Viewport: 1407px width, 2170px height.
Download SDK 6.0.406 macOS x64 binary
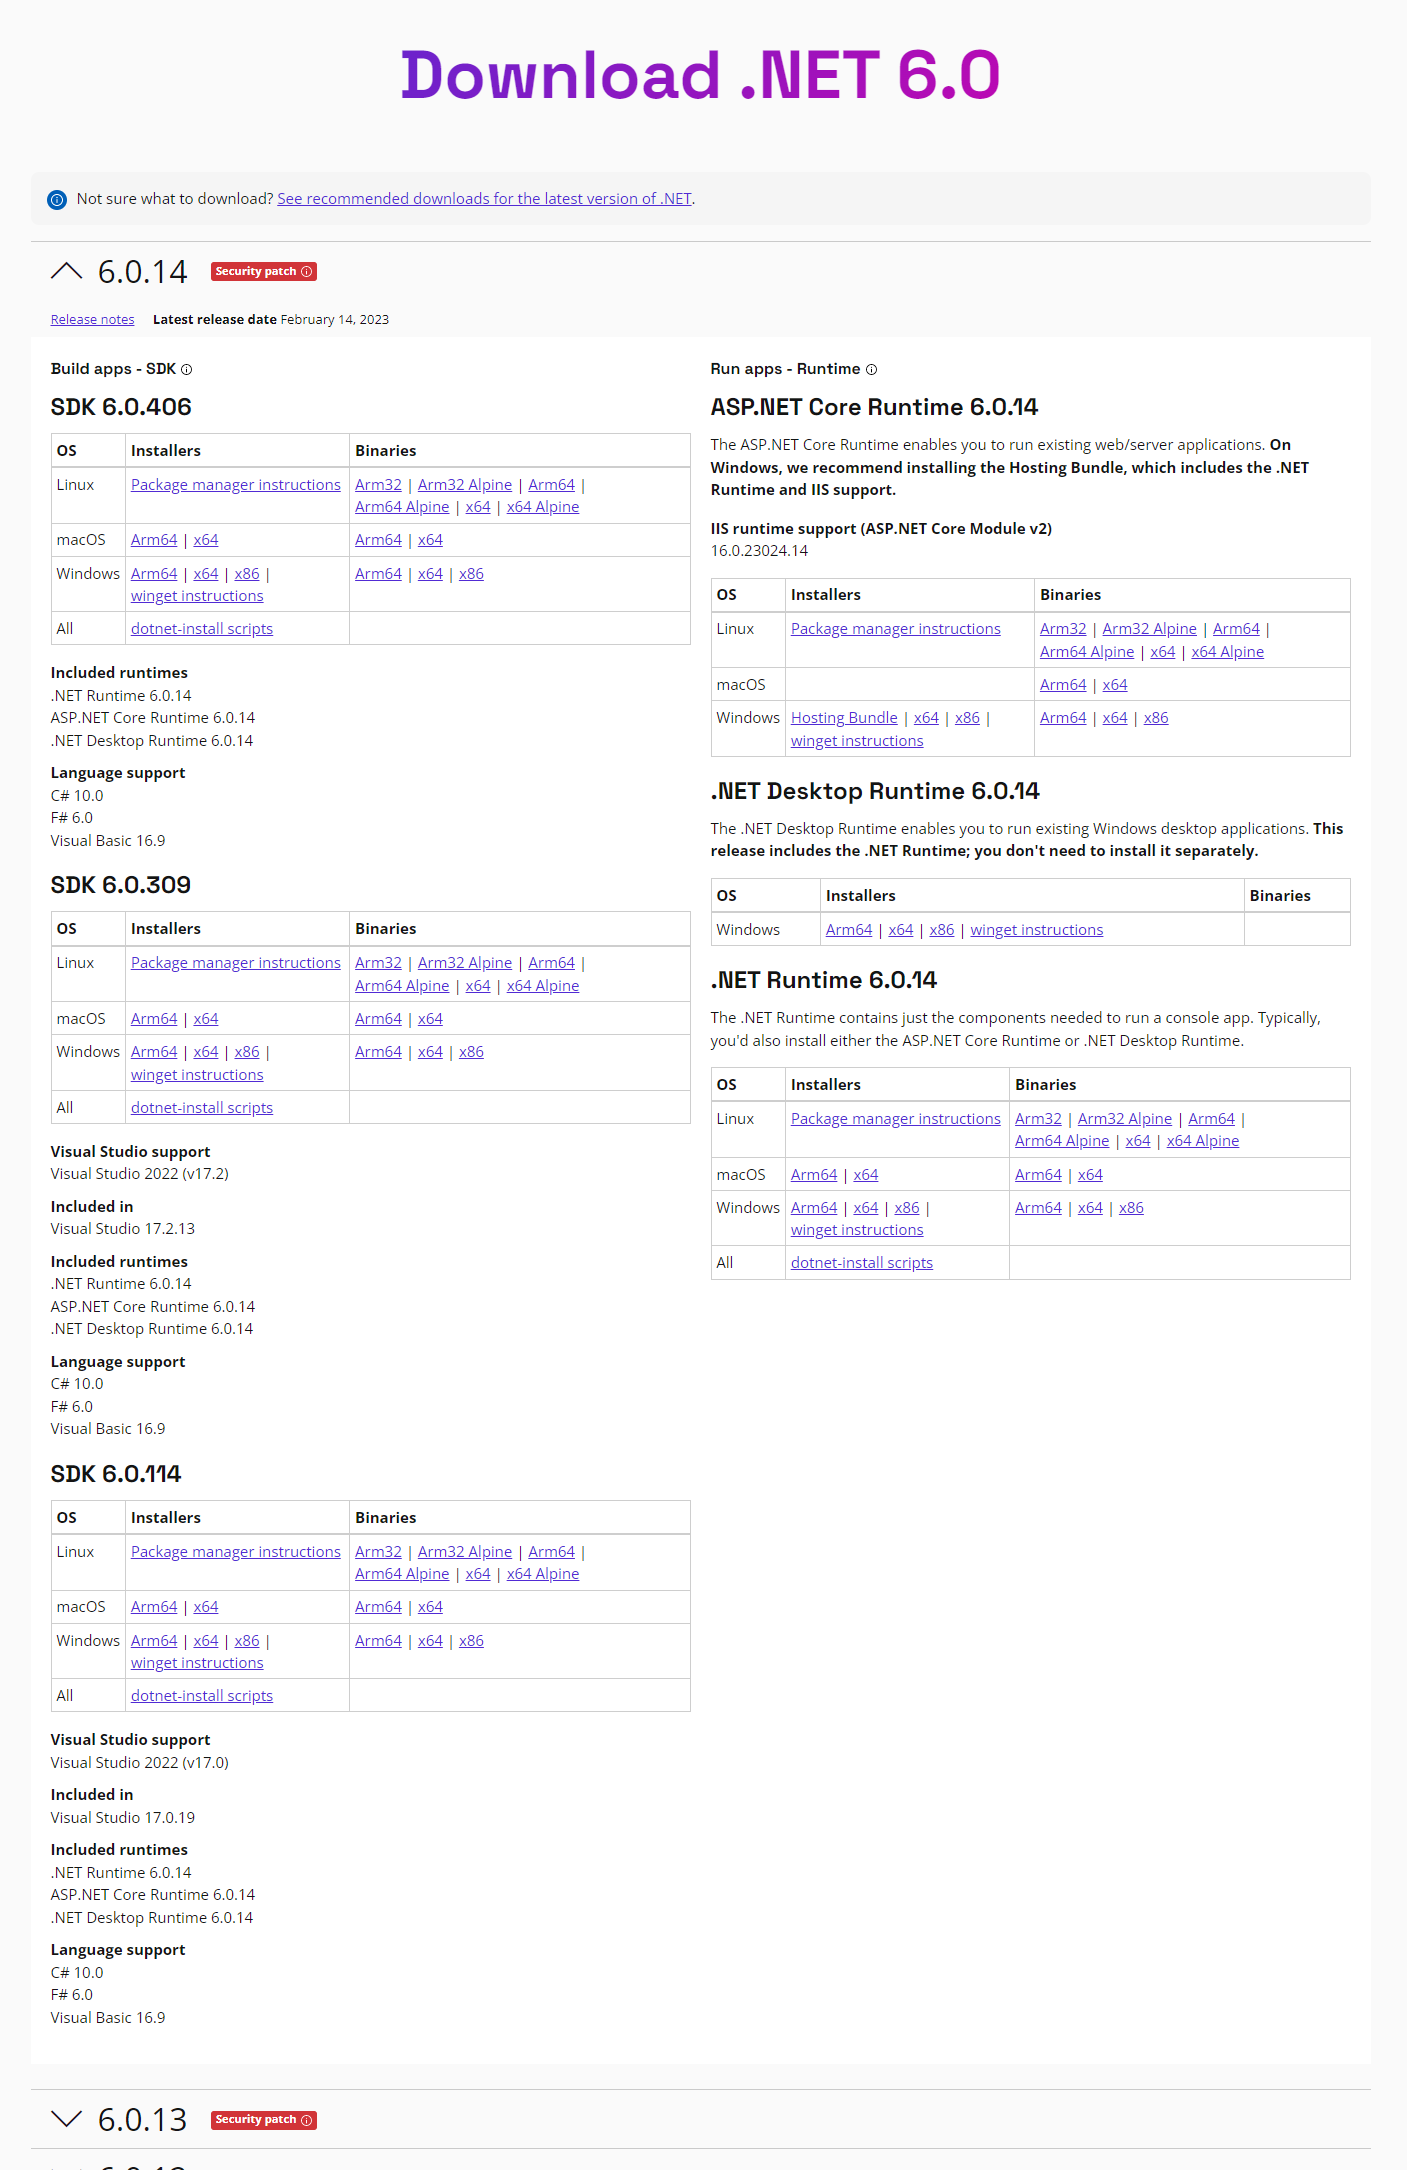point(430,539)
